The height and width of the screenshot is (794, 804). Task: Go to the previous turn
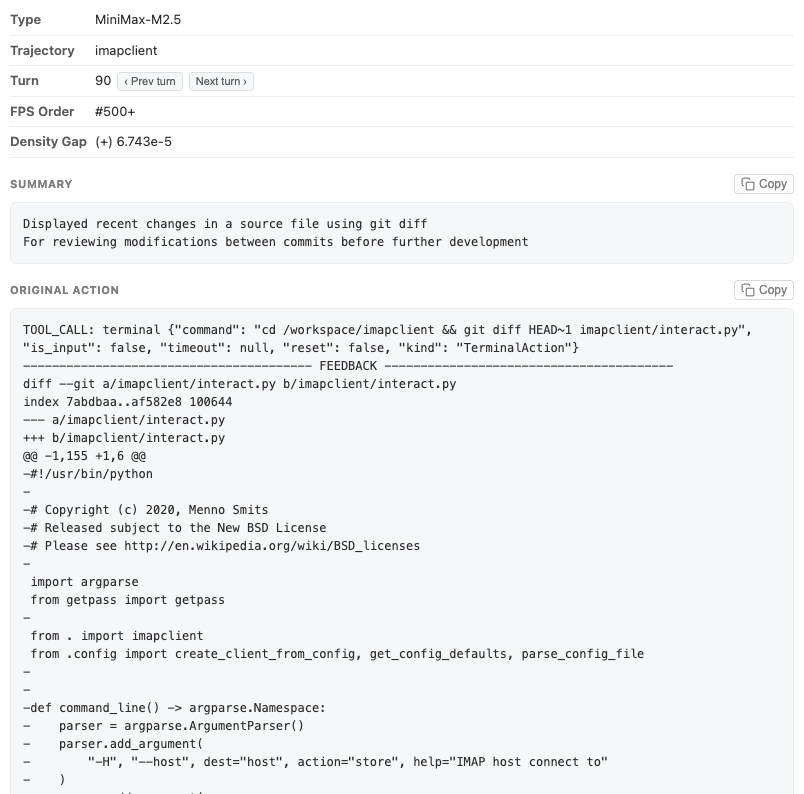click(x=150, y=81)
